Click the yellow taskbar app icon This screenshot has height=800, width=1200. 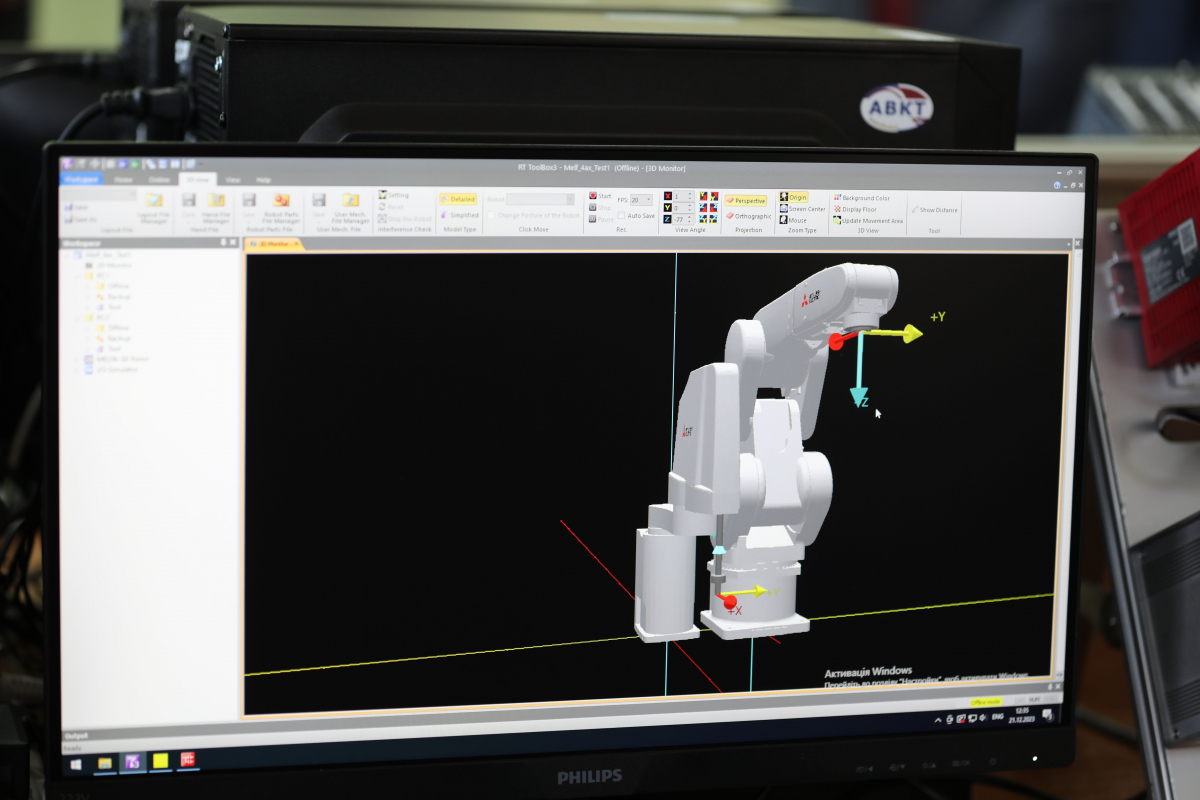pos(160,761)
